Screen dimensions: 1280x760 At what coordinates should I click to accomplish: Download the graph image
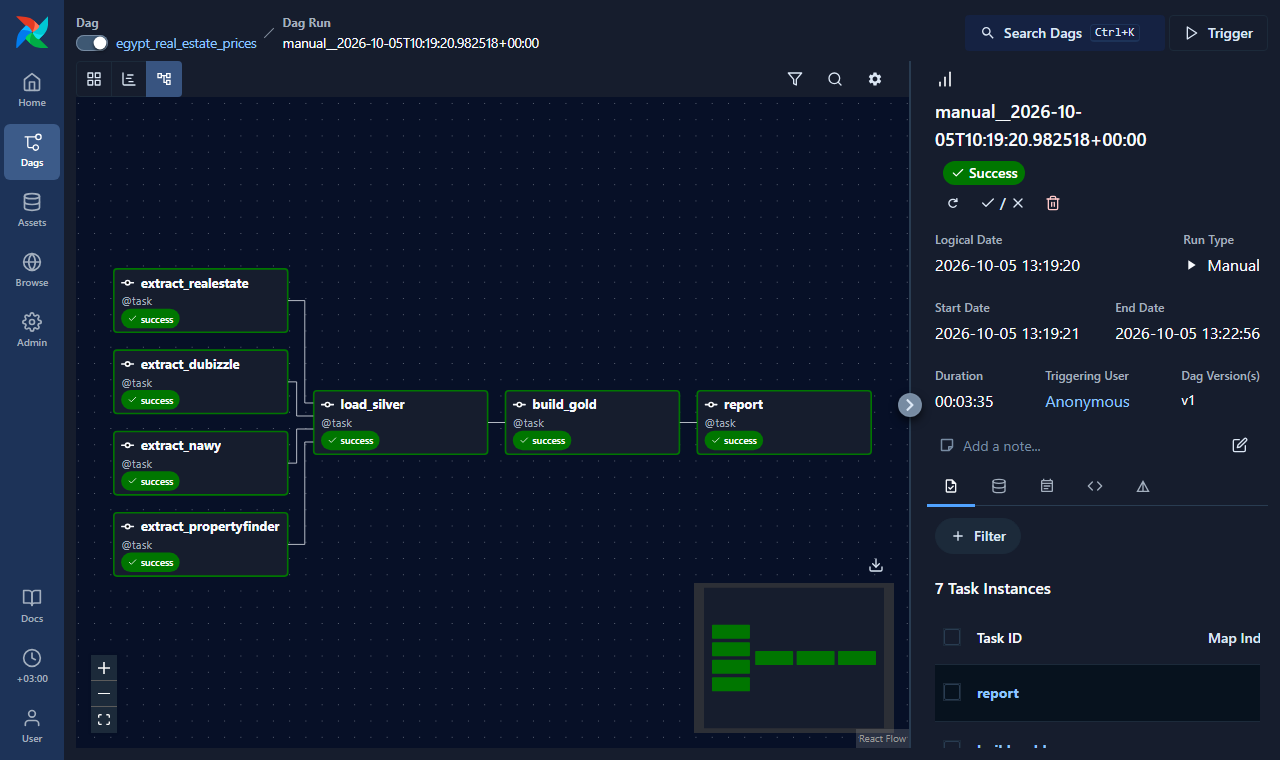point(876,565)
